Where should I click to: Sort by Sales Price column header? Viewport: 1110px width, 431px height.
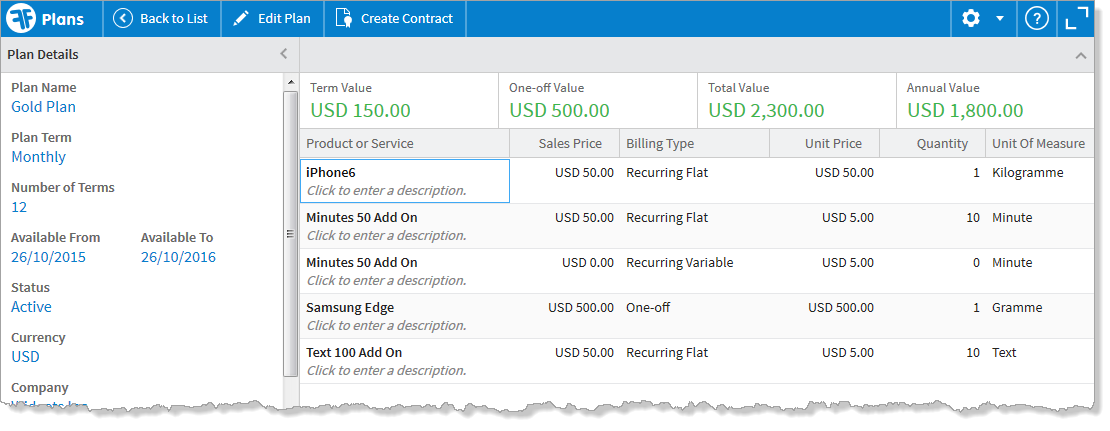pos(570,143)
